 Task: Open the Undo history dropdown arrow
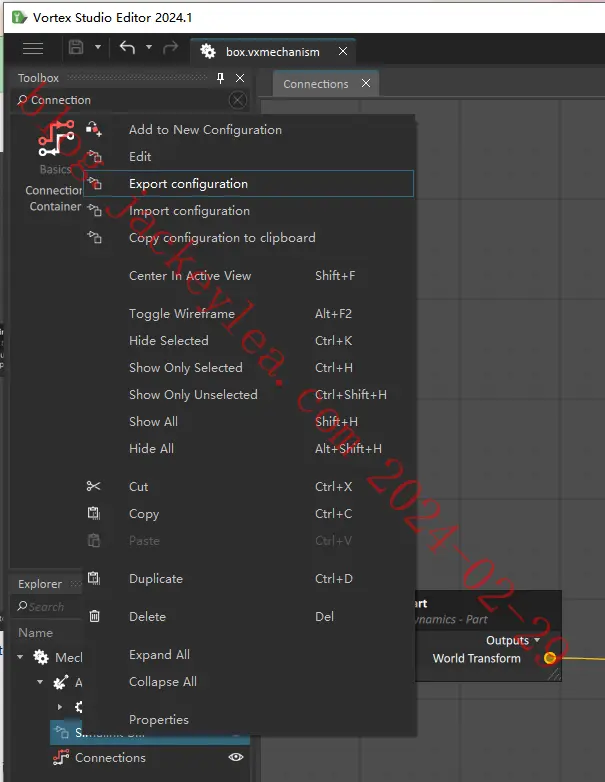pos(149,47)
